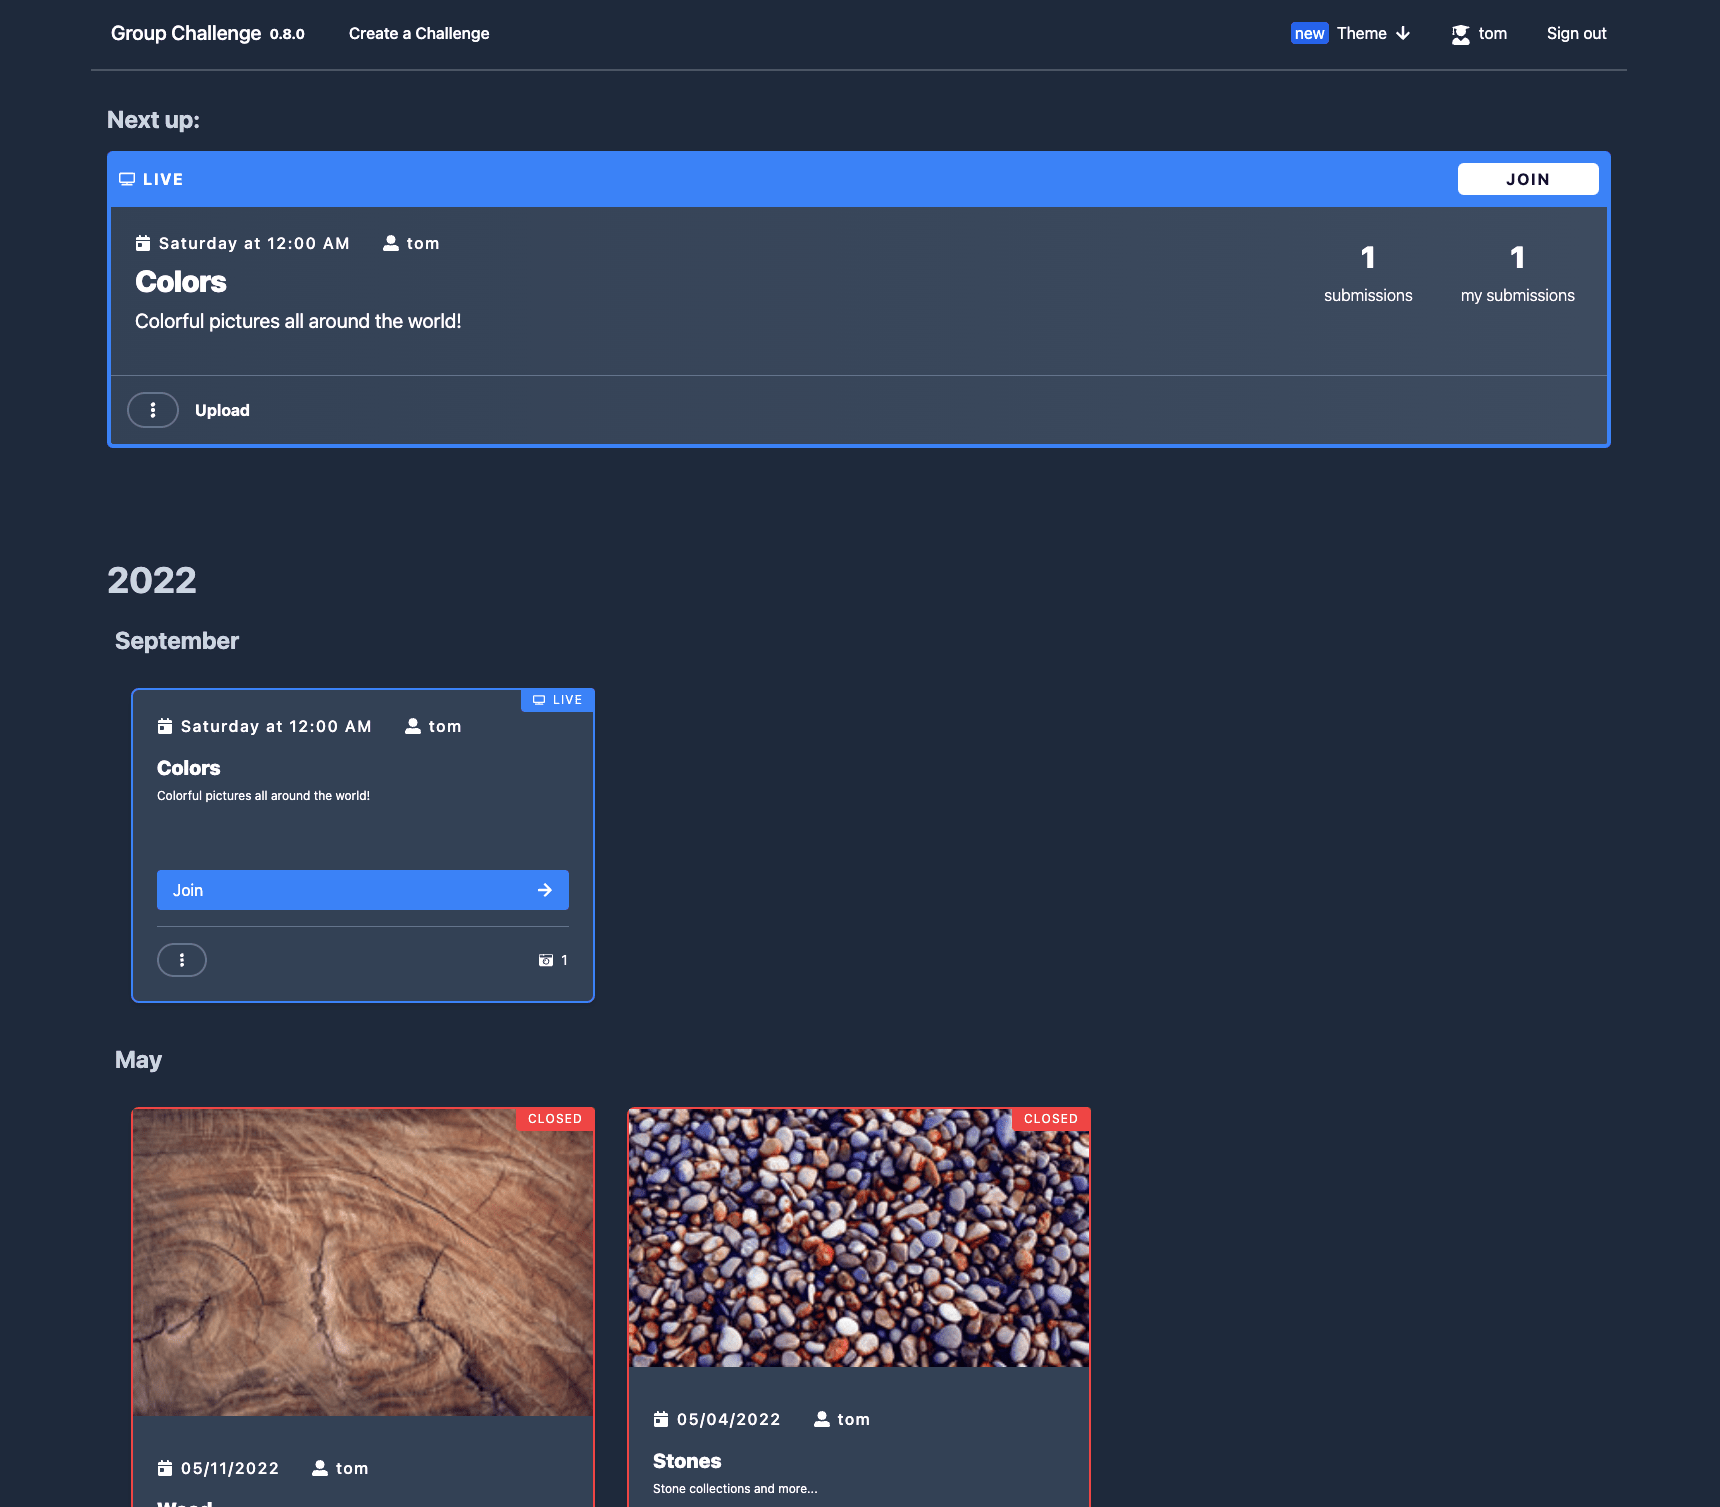
Task: Click CLOSED badge on the wood challenge card
Action: [555, 1119]
